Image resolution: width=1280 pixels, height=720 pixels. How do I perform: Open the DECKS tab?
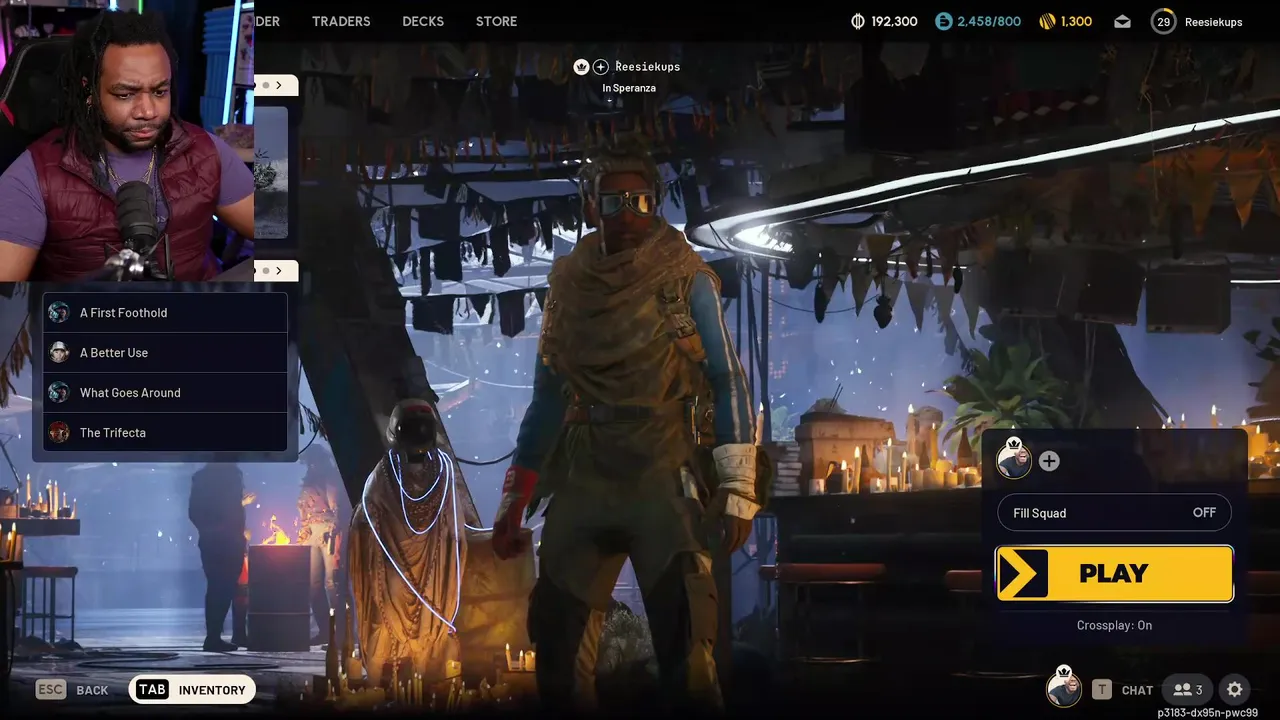tap(423, 21)
